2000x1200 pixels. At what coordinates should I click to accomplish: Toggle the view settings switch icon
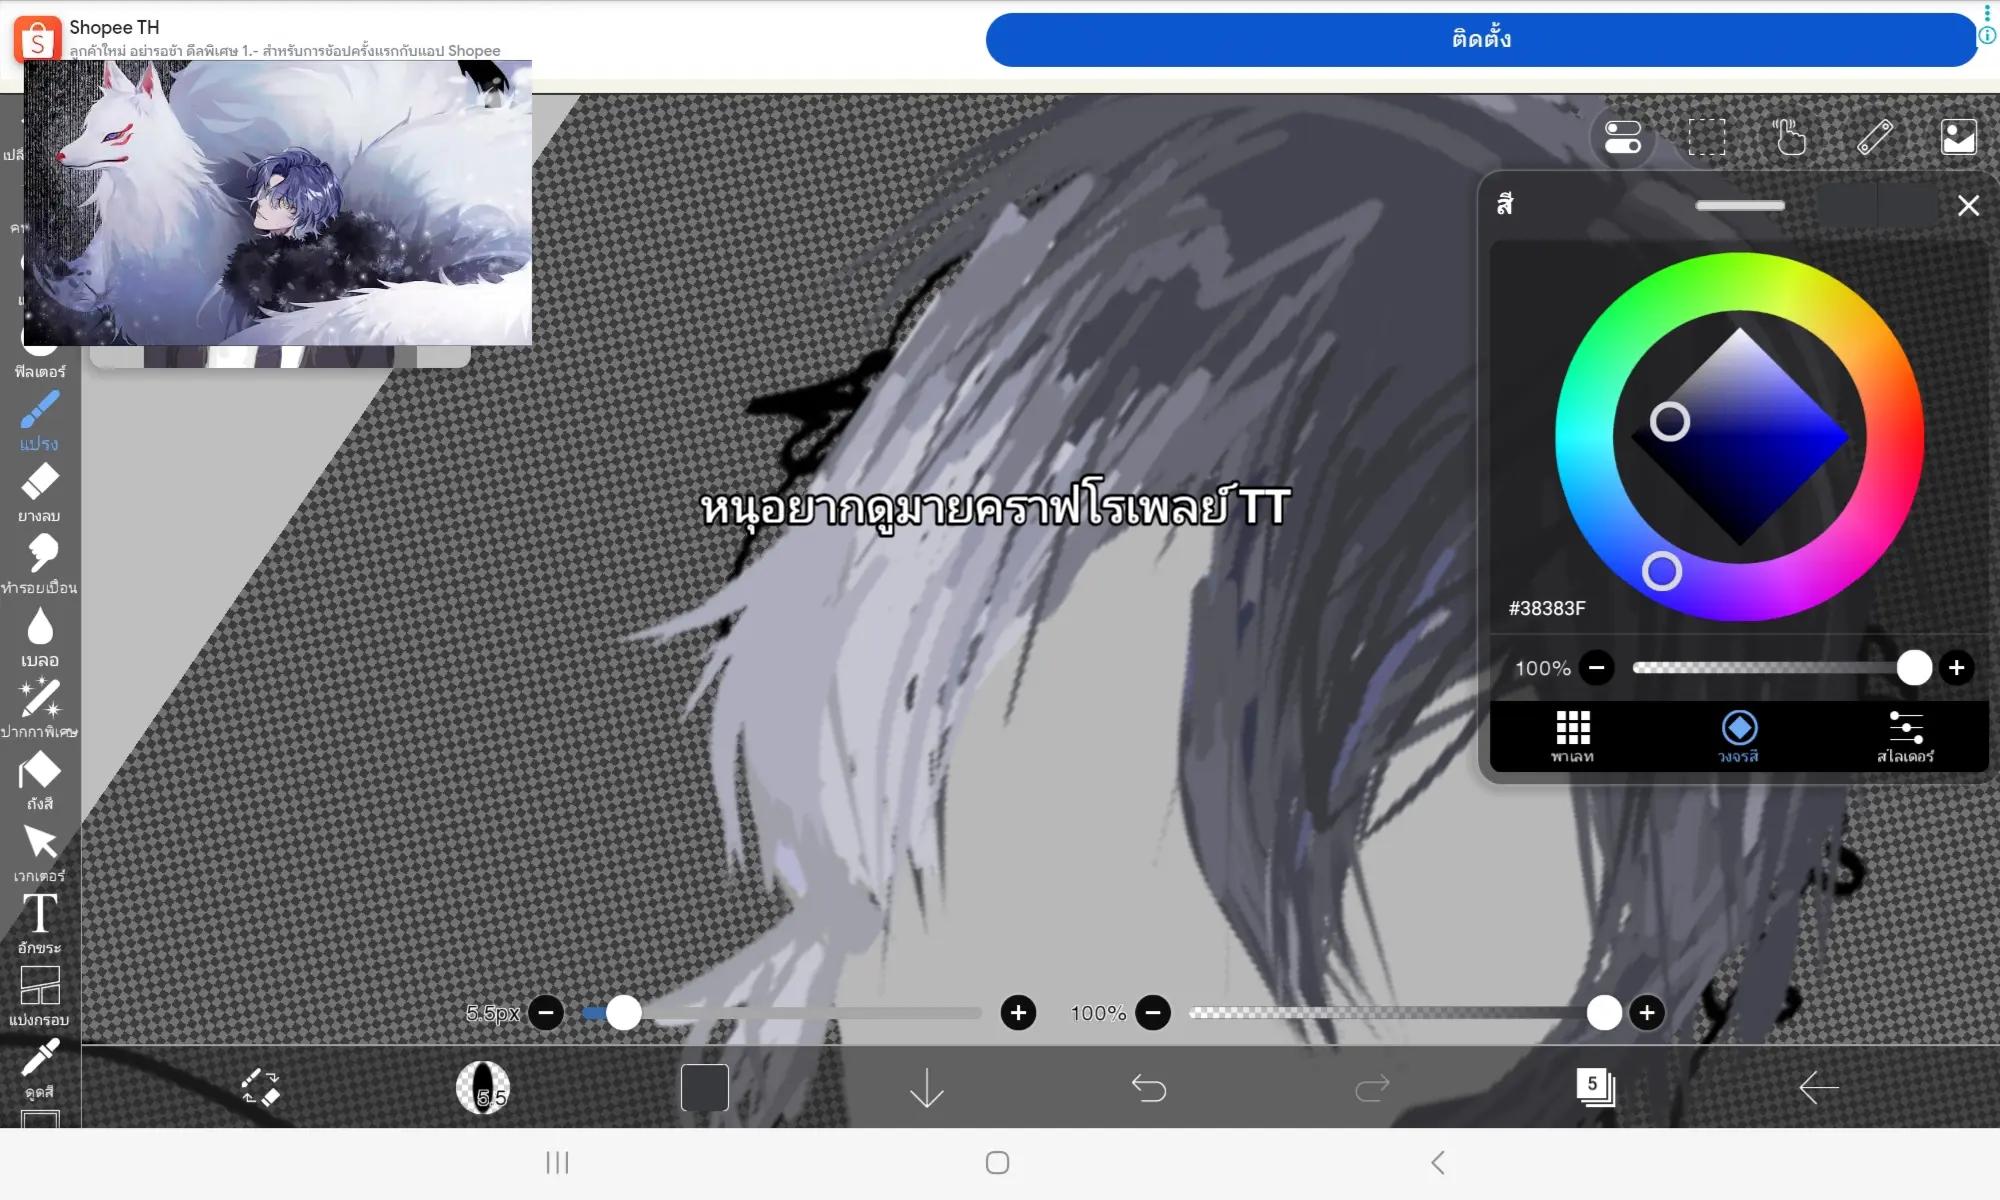[x=1623, y=137]
